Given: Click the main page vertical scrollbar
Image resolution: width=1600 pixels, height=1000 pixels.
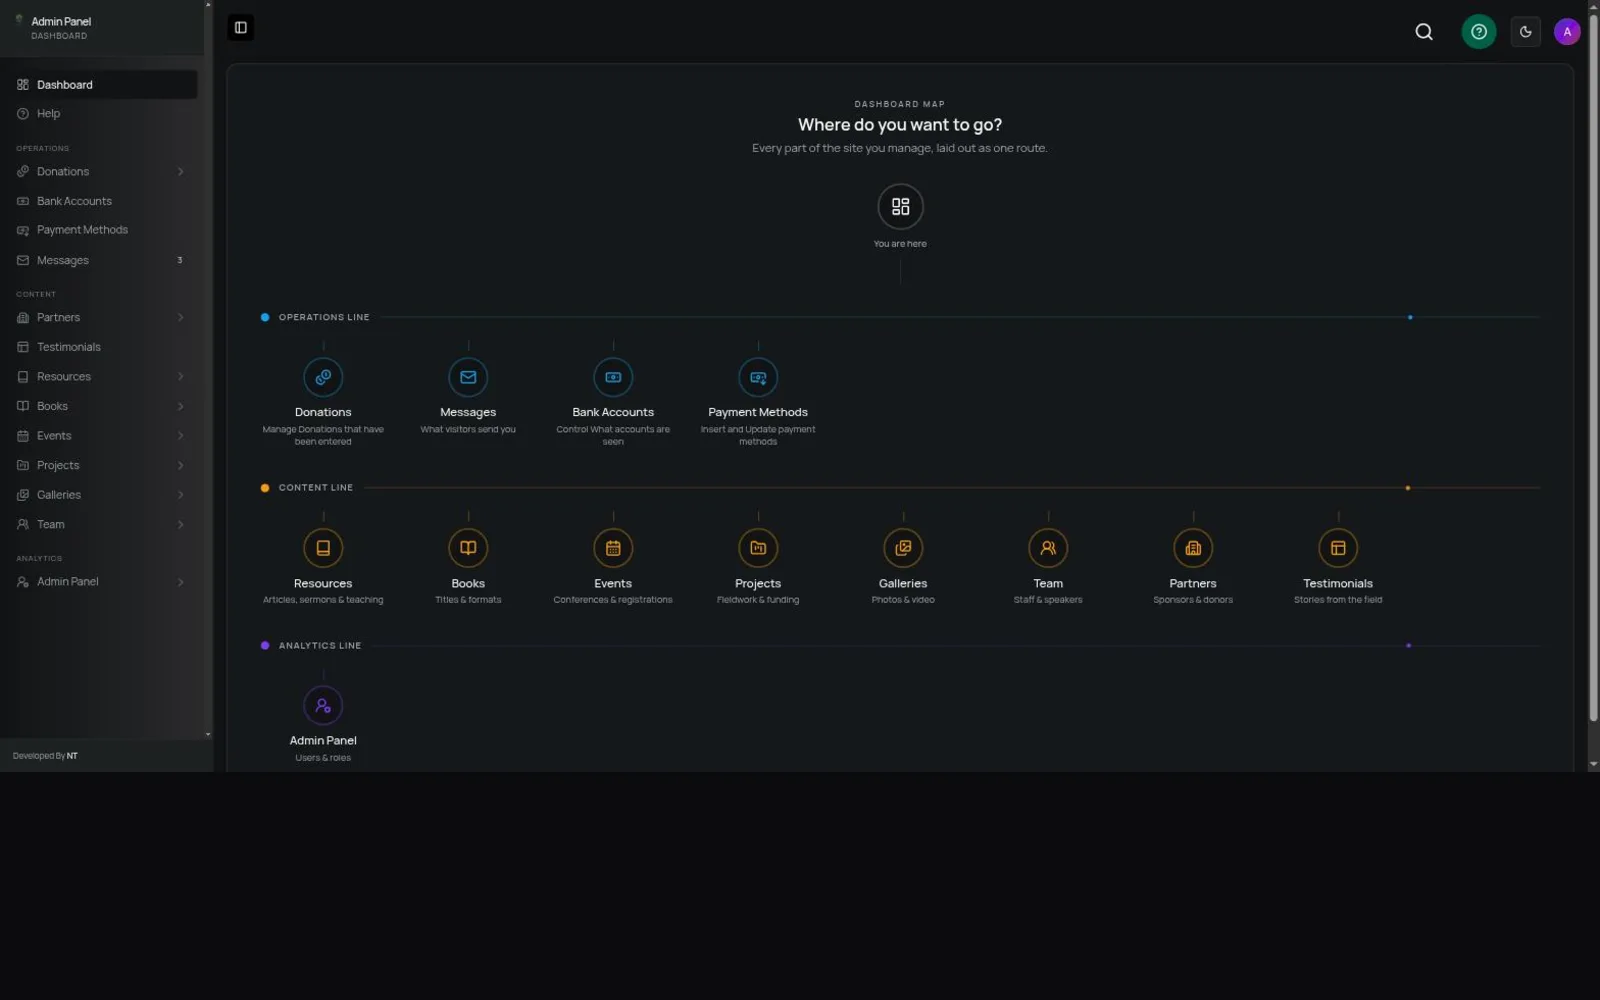Looking at the screenshot, I should (1593, 365).
